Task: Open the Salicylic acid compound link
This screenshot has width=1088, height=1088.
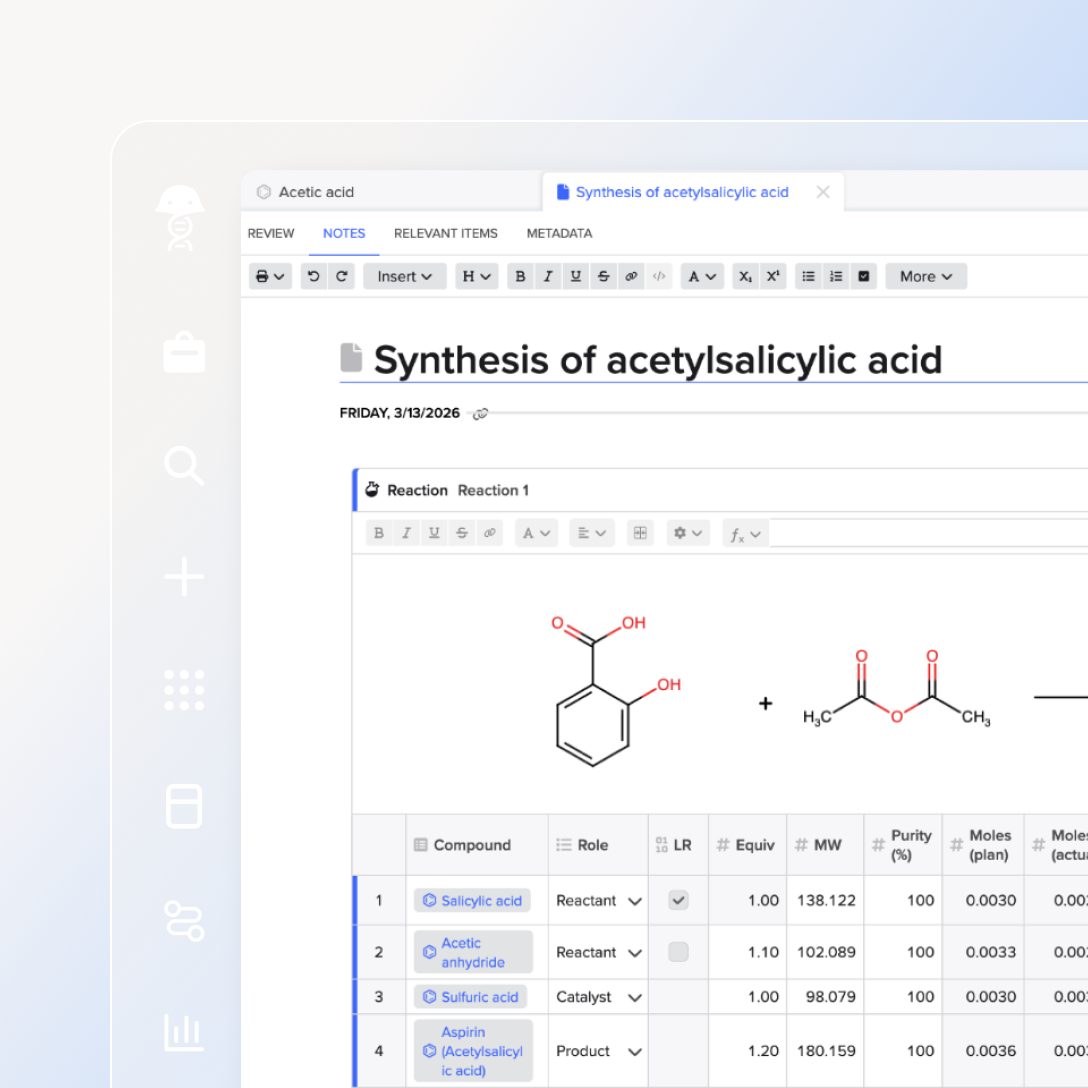Action: pyautogui.click(x=473, y=901)
